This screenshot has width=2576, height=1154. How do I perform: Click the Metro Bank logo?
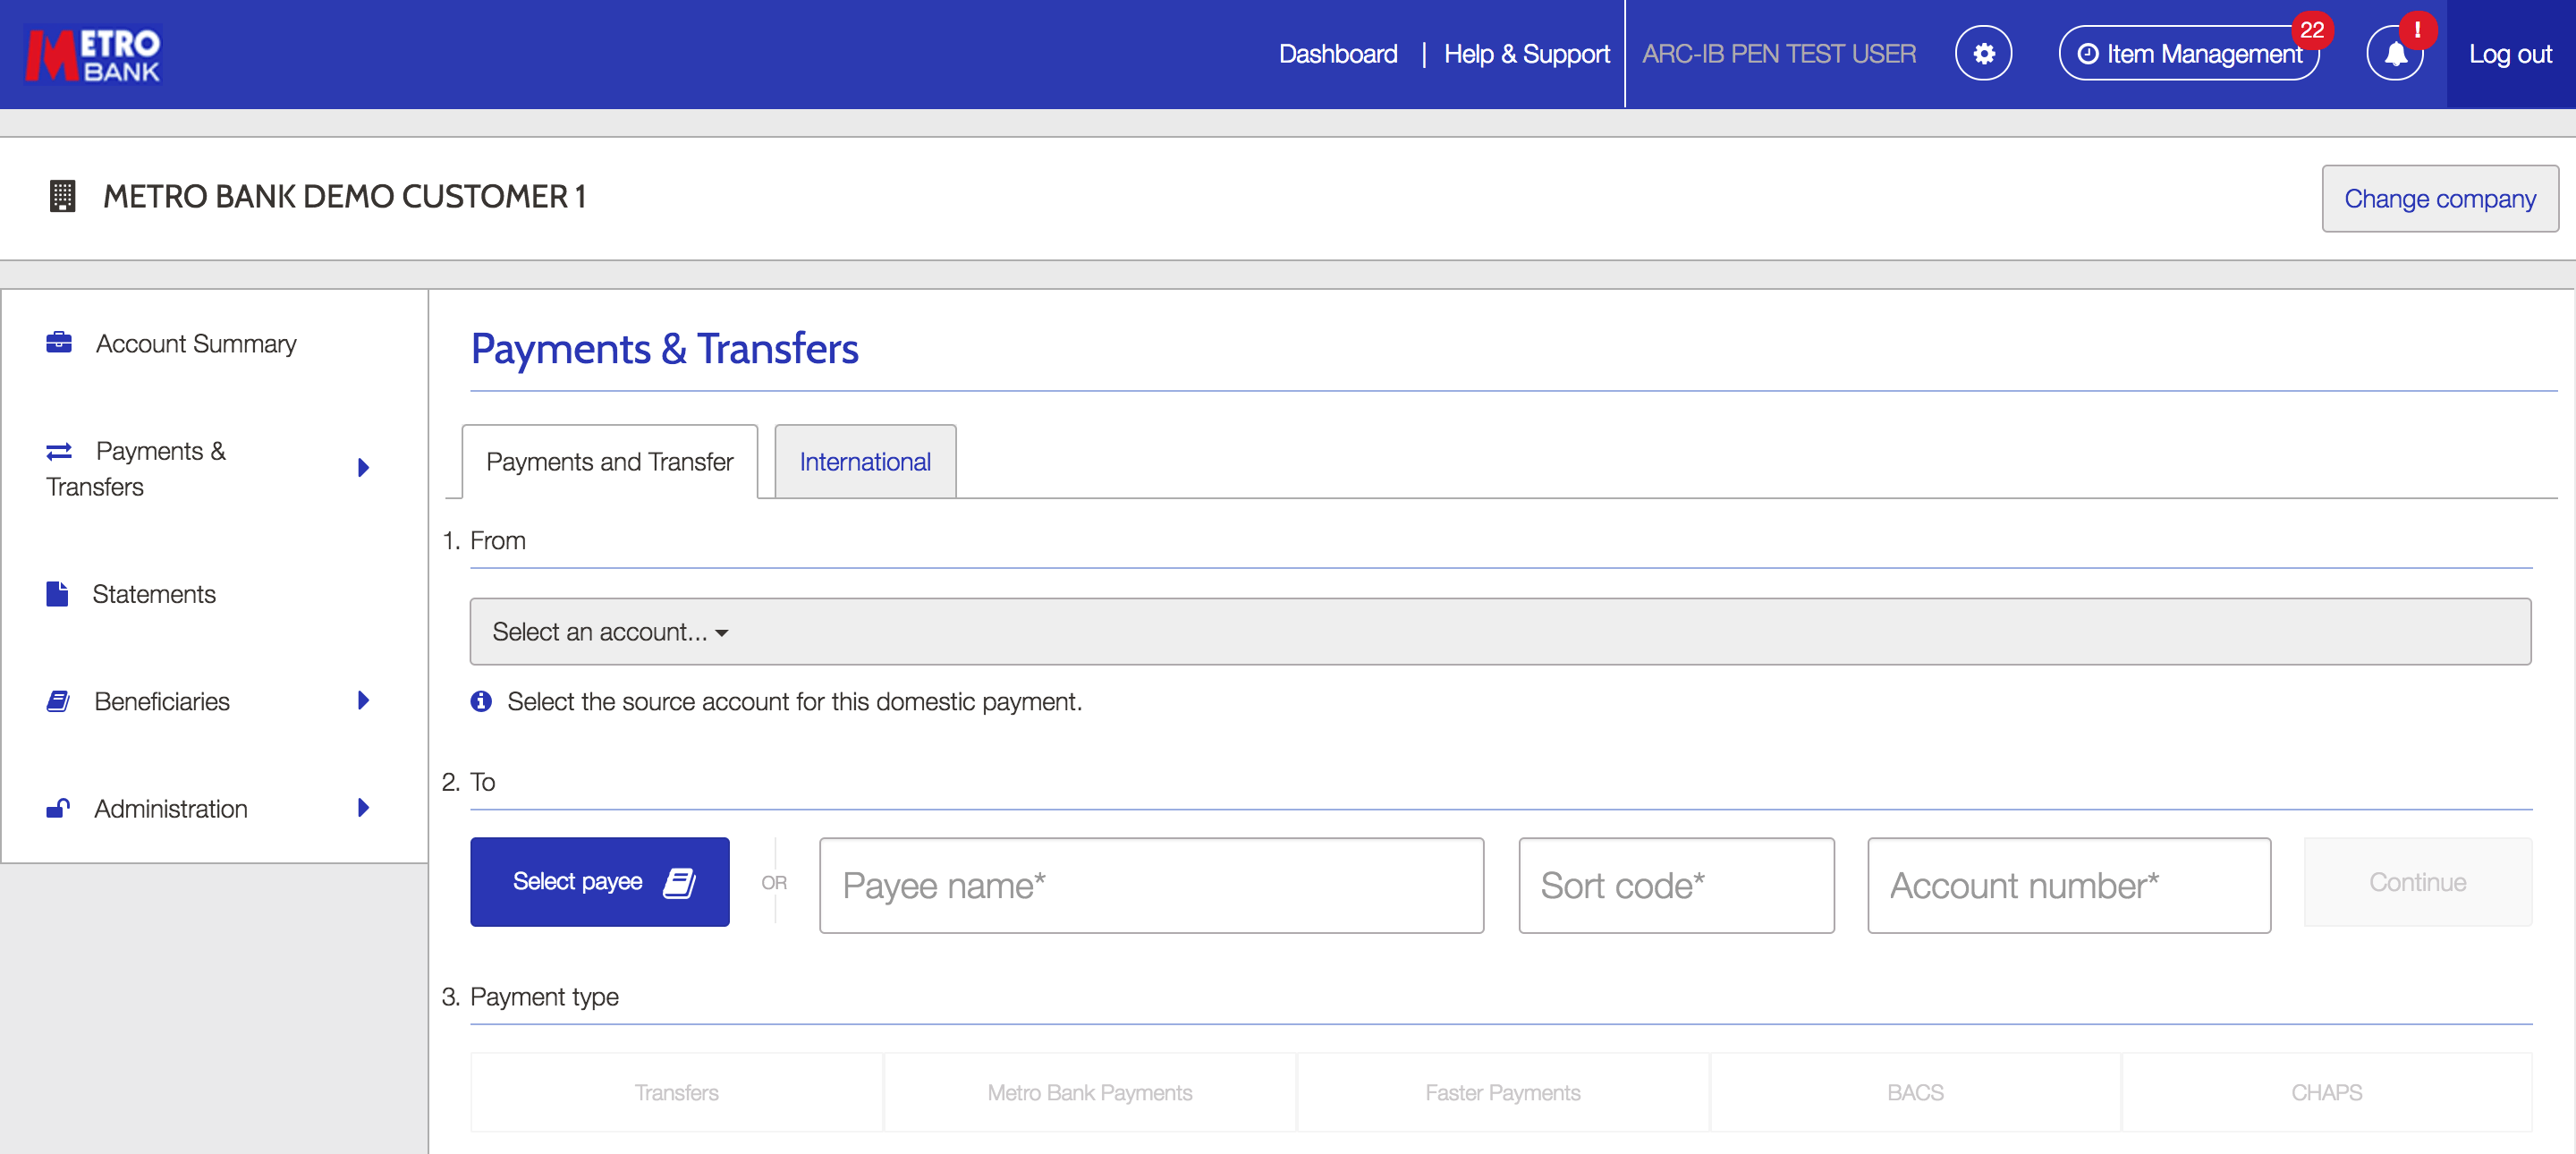93,54
